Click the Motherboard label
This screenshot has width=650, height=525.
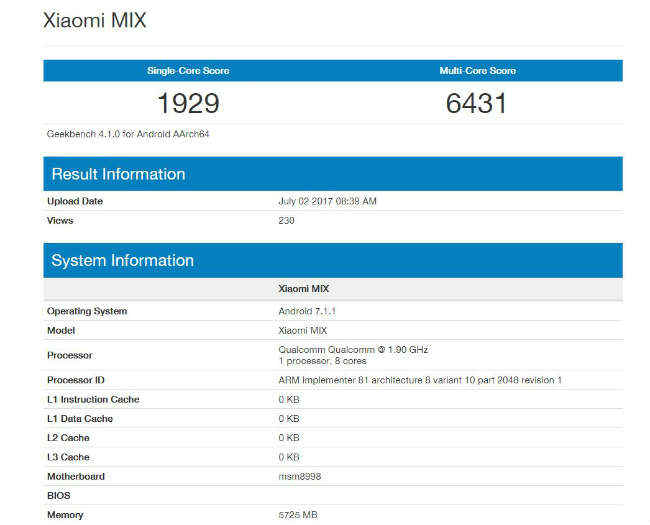(76, 476)
